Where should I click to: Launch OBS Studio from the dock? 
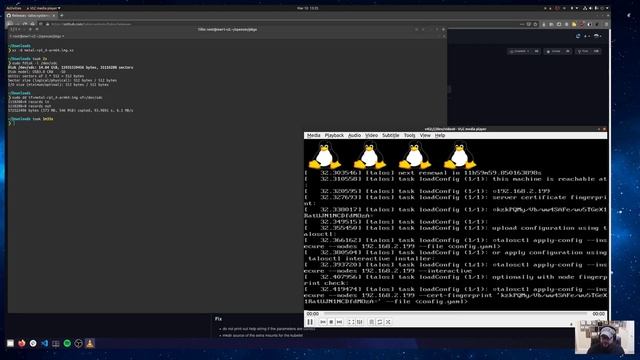point(78,343)
